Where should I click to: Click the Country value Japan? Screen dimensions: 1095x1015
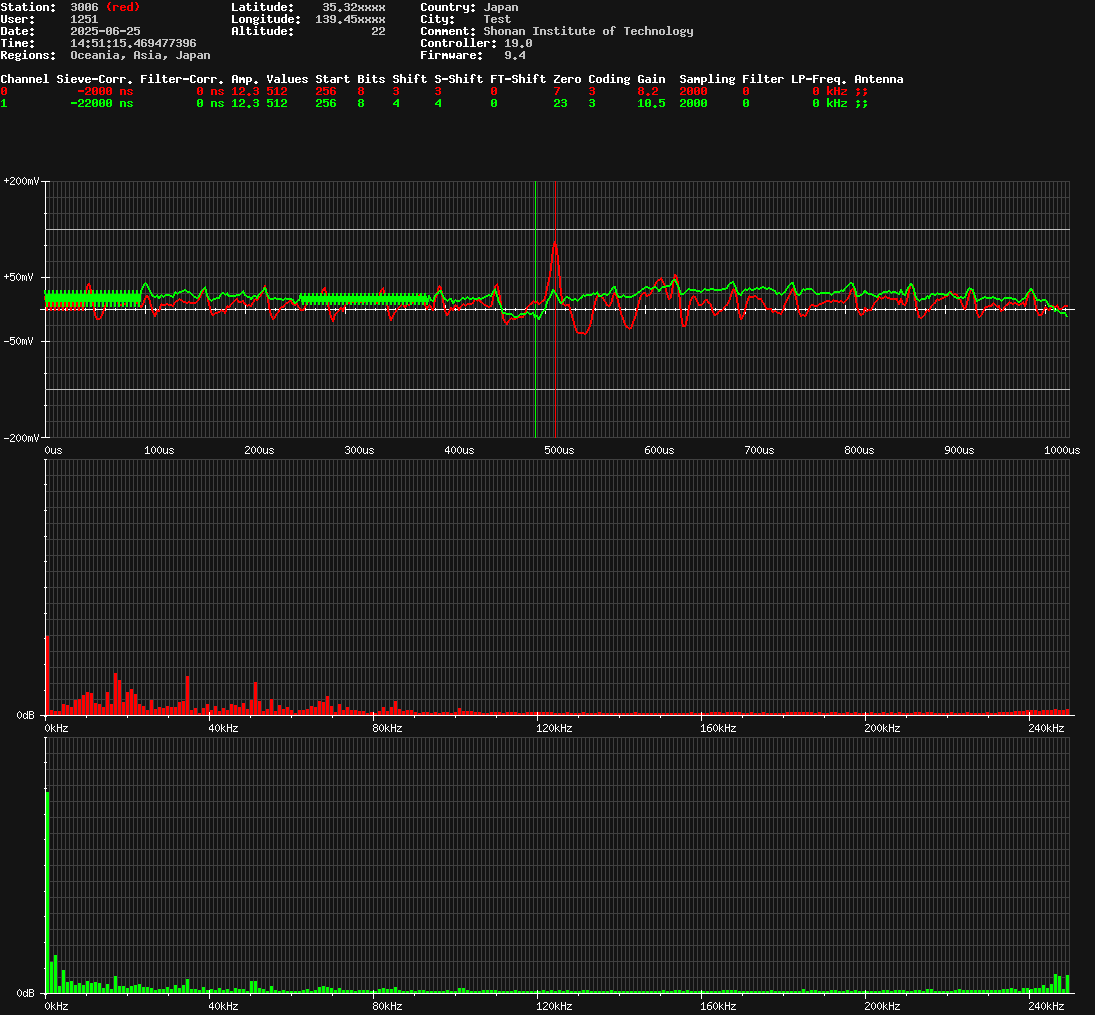tap(501, 7)
